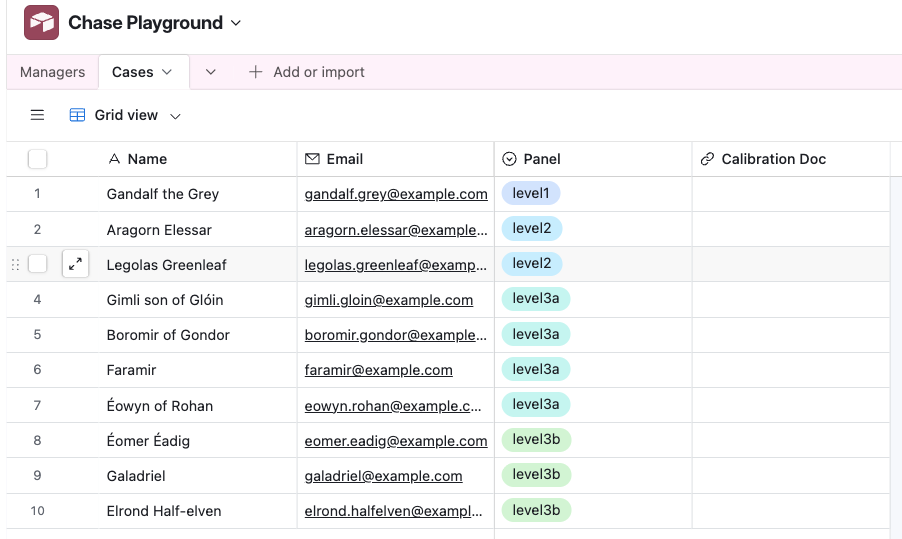This screenshot has height=539, width=902.
Task: Open the Grid view options chevron
Action: point(175,116)
